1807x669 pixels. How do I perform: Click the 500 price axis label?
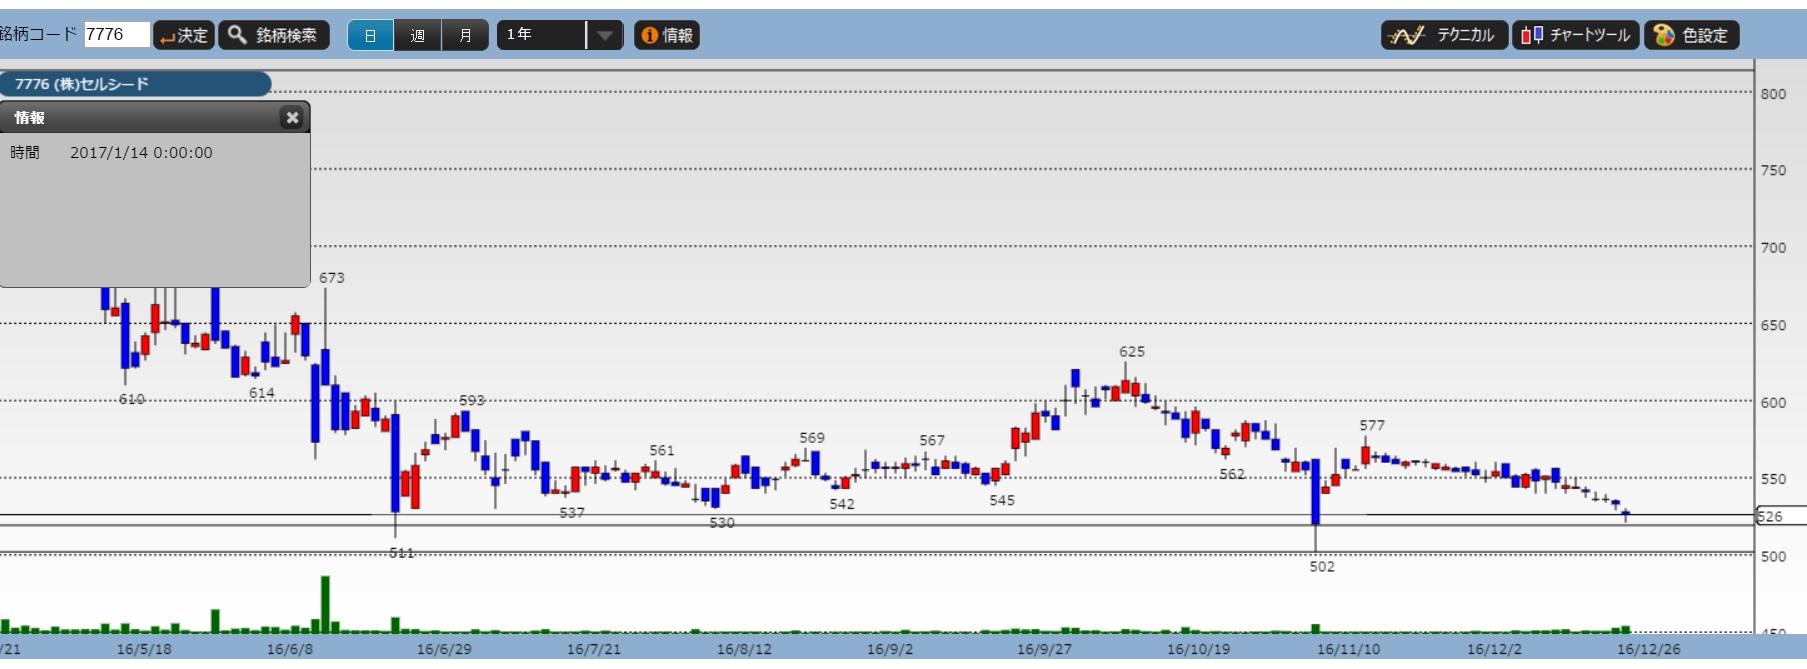(1773, 557)
